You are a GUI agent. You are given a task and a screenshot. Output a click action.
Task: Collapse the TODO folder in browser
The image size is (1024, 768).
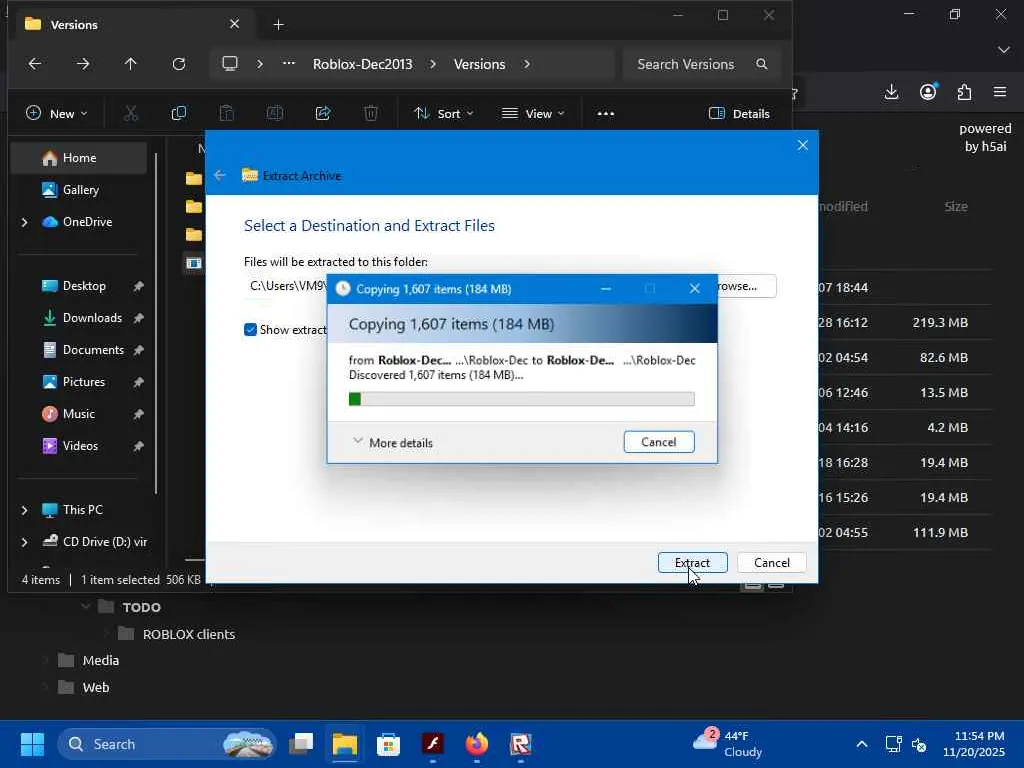tap(86, 607)
